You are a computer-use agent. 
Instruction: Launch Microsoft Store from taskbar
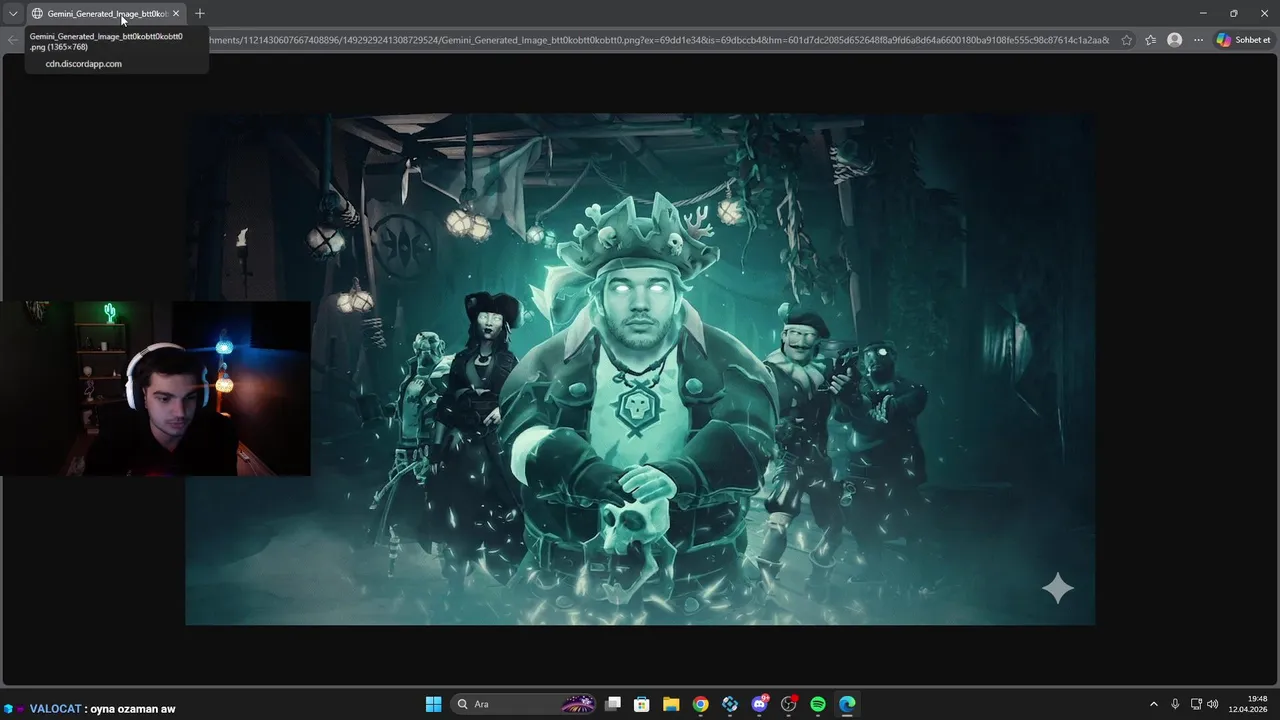pos(642,704)
